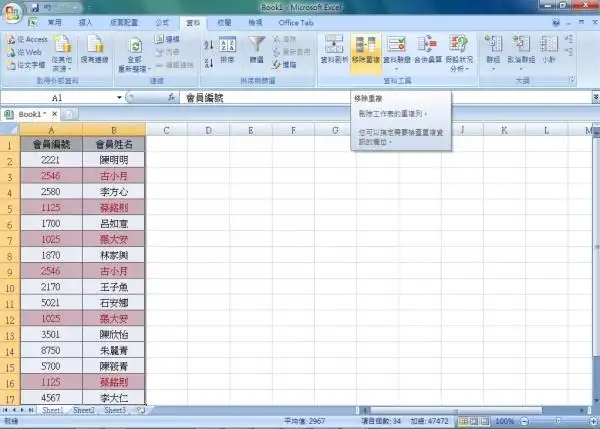Sort A to Z ascending
Viewport: 600px width, 429px height.
pyautogui.click(x=209, y=45)
